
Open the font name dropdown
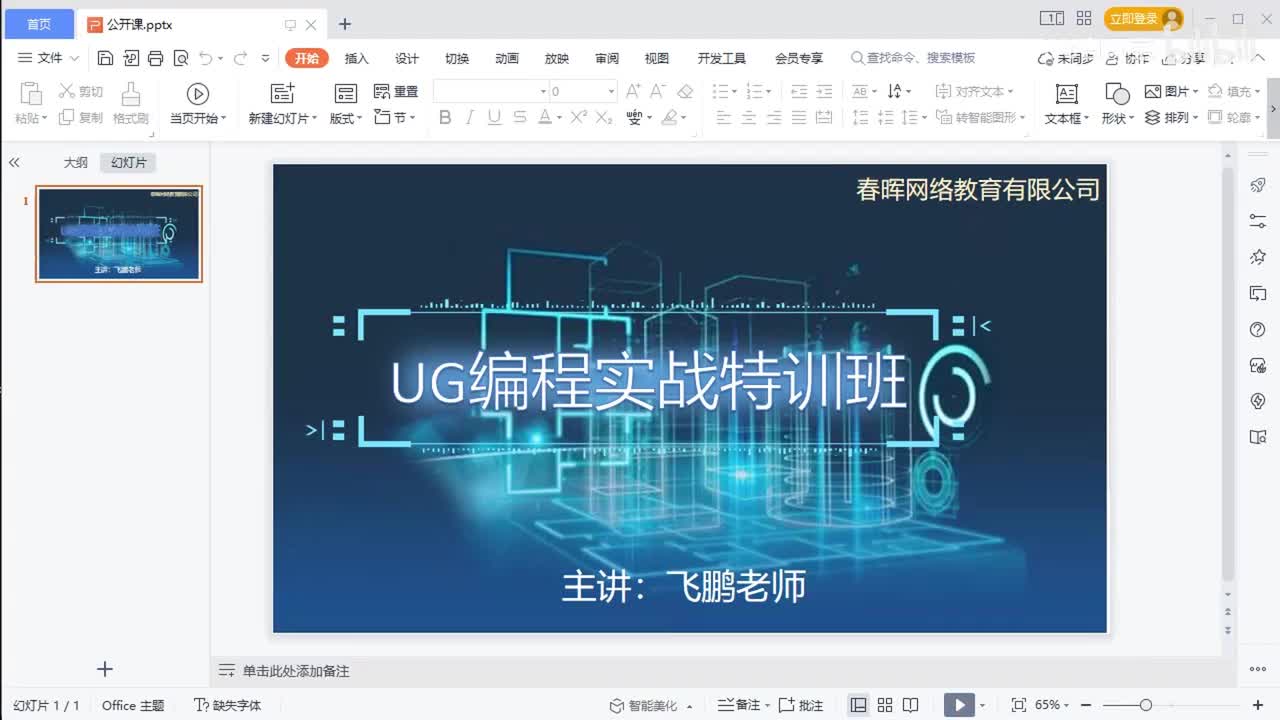[x=543, y=91]
